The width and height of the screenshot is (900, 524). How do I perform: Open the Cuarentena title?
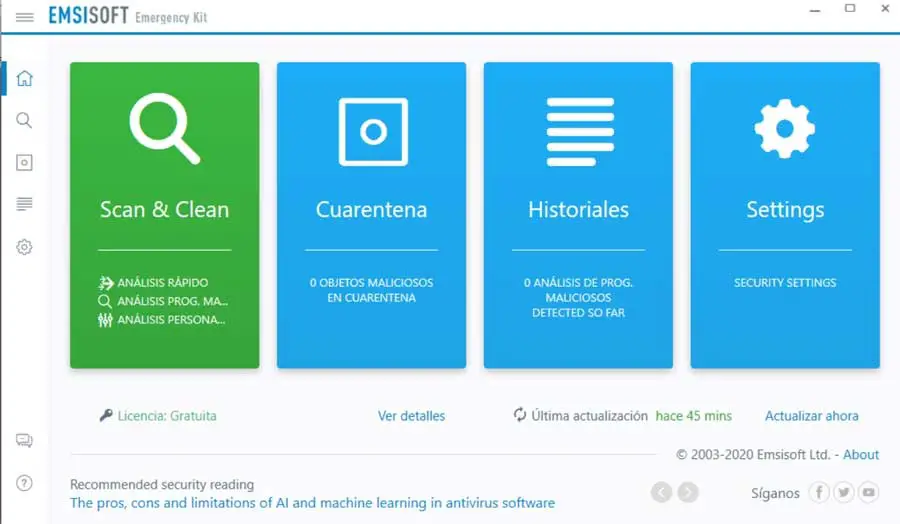371,209
